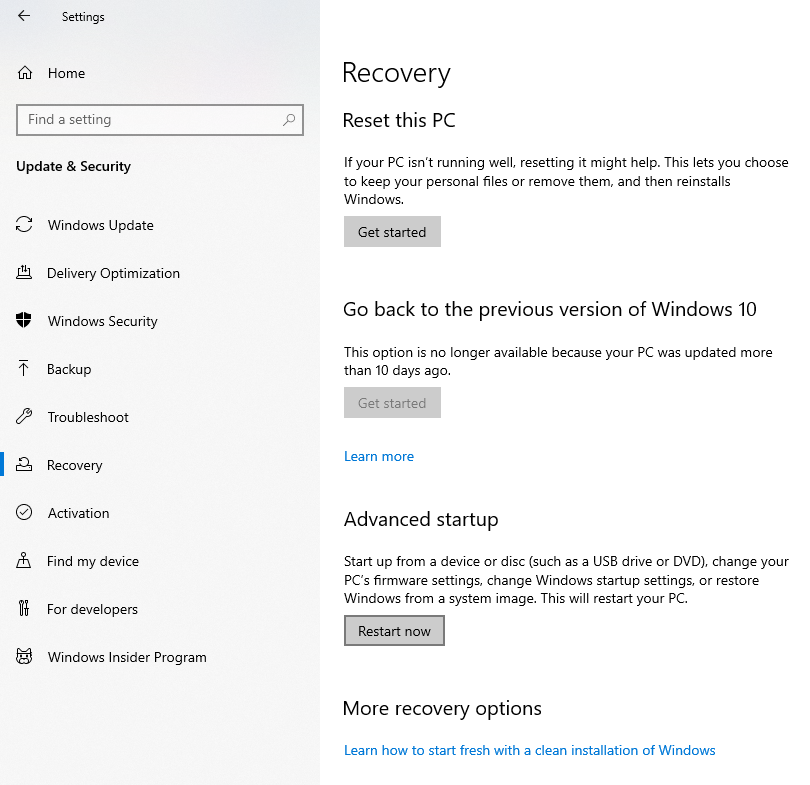This screenshot has width=810, height=785.
Task: Click the Troubleshoot wrench icon
Action: click(24, 416)
